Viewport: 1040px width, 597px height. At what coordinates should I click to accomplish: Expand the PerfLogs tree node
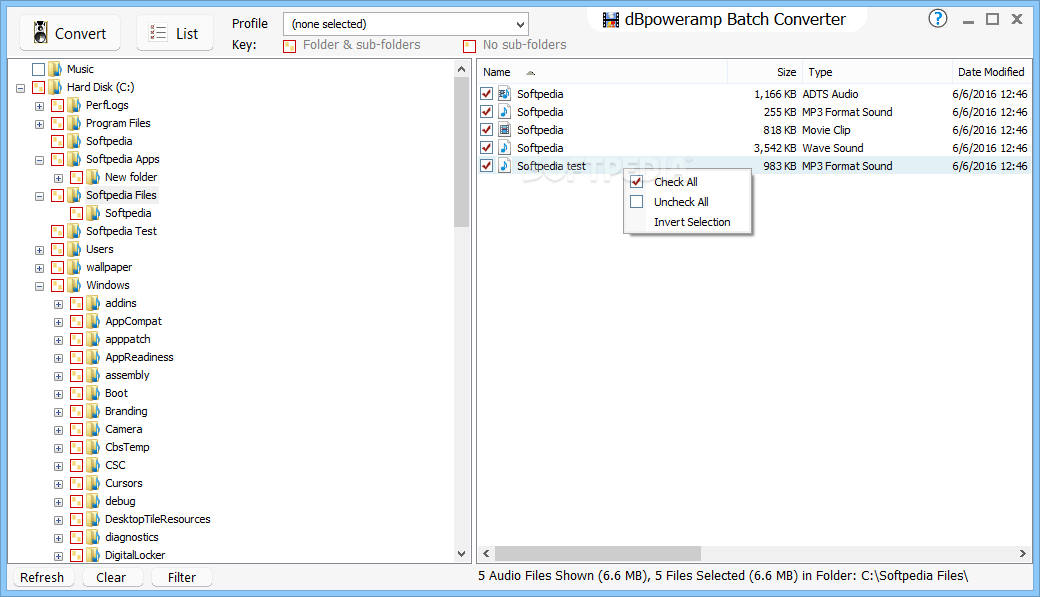(39, 105)
